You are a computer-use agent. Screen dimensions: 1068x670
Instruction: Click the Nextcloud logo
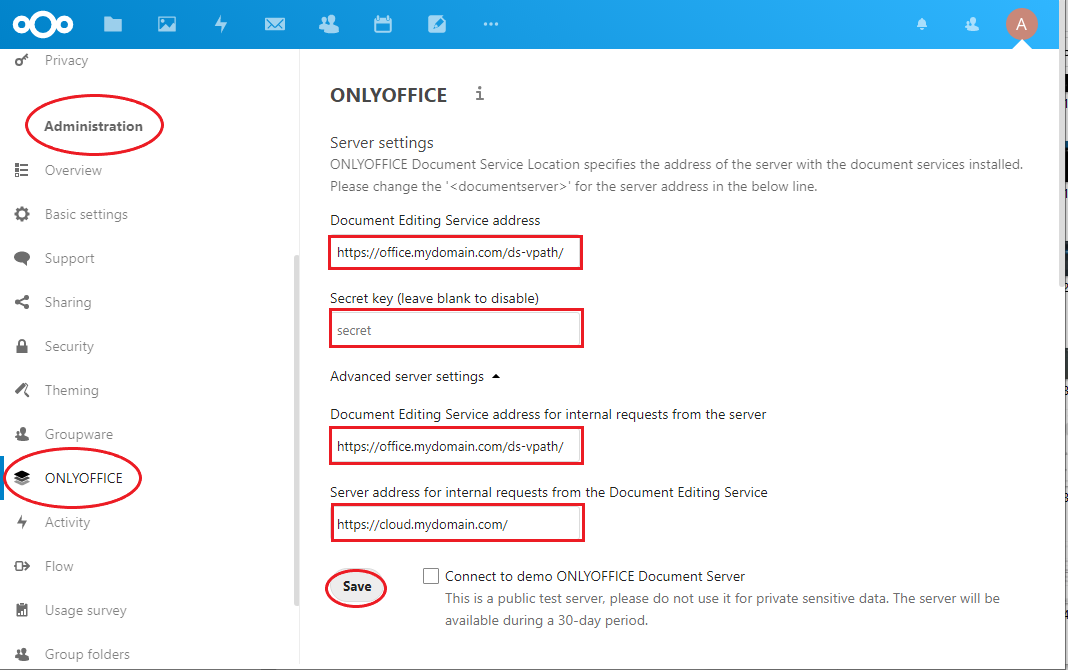[x=43, y=25]
